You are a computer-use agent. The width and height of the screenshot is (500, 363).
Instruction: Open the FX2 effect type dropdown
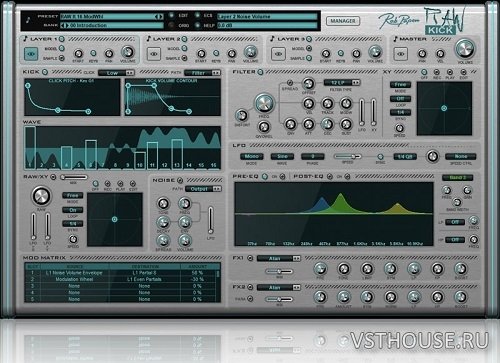pyautogui.click(x=279, y=287)
